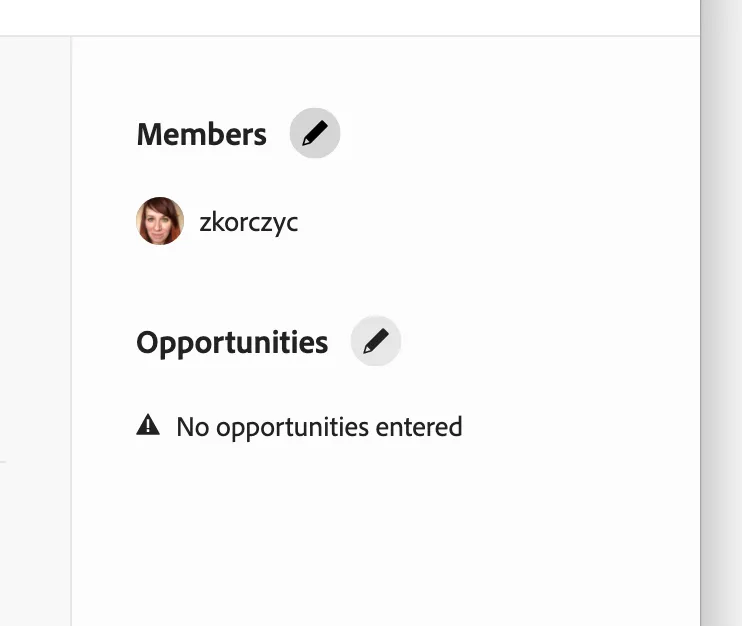Click the word 'entered' in the warning text

coord(419,427)
